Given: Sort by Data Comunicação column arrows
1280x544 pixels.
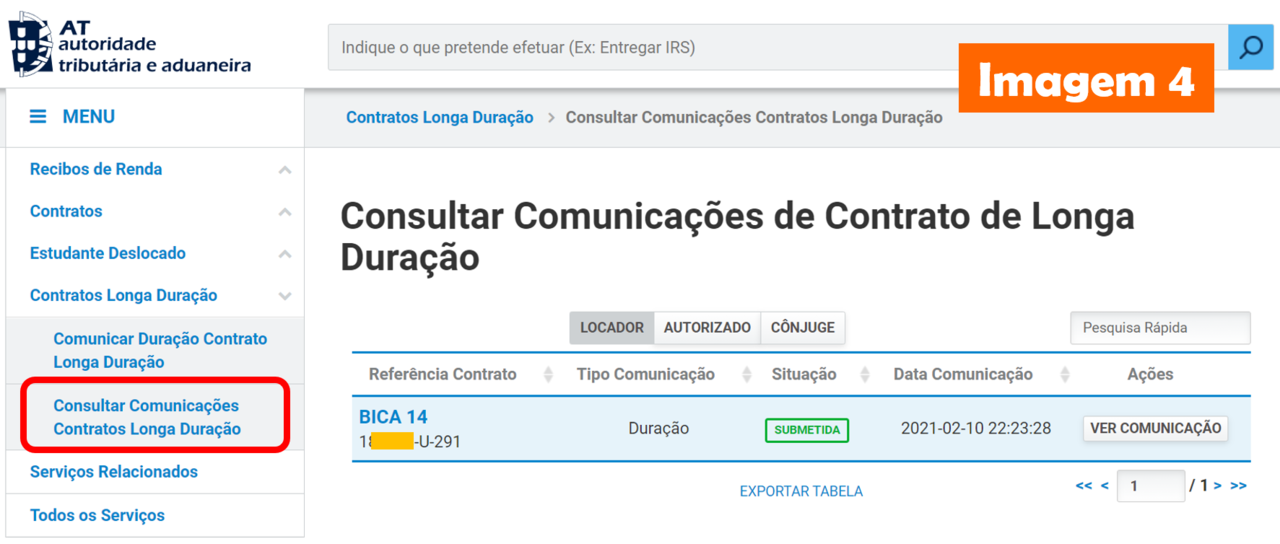Looking at the screenshot, I should pos(1064,375).
